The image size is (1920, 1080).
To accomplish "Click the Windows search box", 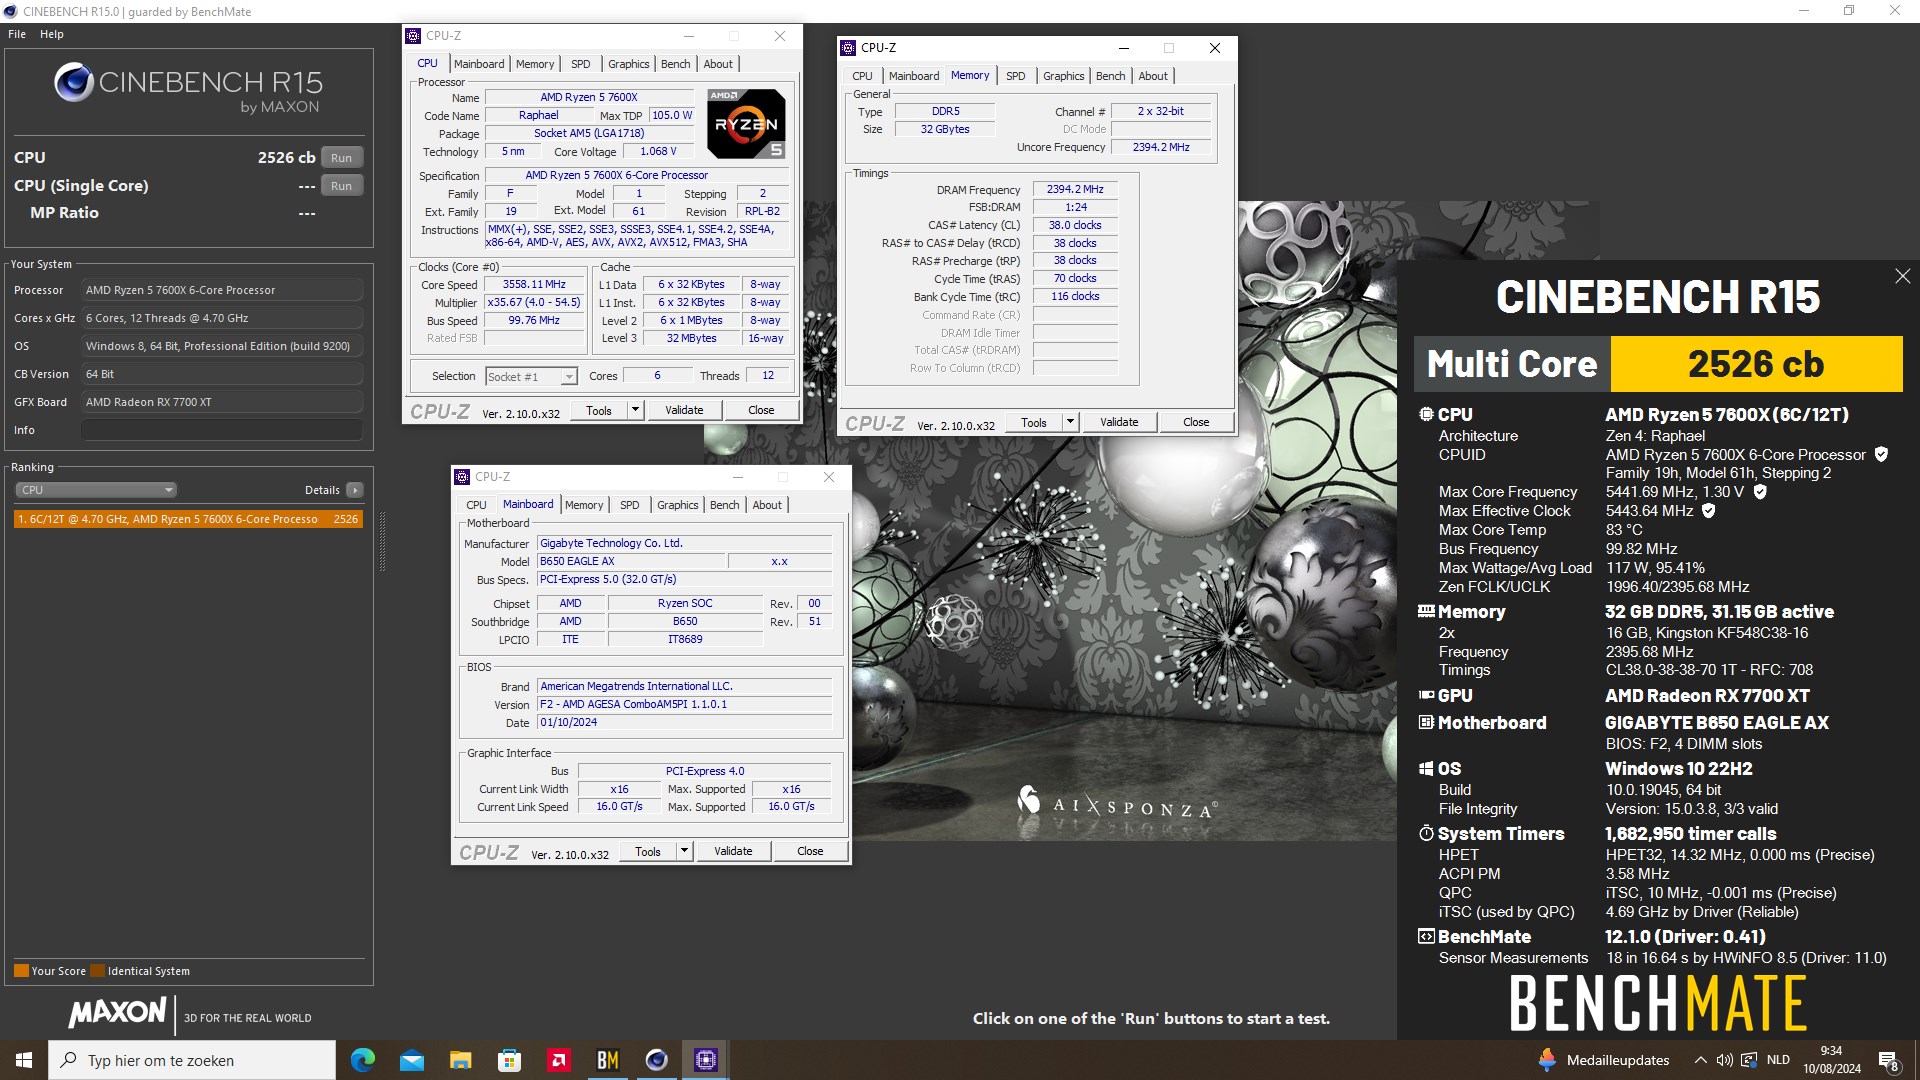I will (x=192, y=1060).
